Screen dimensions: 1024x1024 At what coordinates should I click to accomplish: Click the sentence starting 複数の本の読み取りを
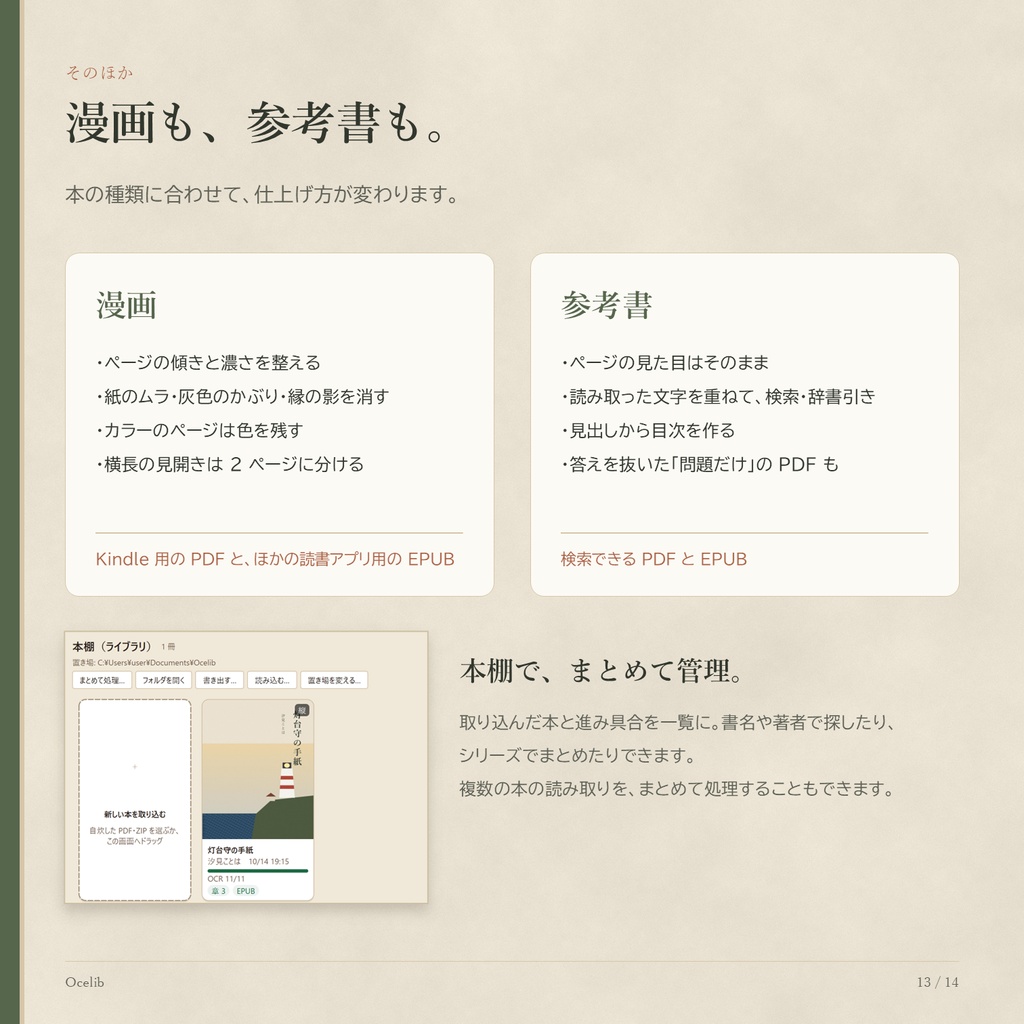(679, 789)
